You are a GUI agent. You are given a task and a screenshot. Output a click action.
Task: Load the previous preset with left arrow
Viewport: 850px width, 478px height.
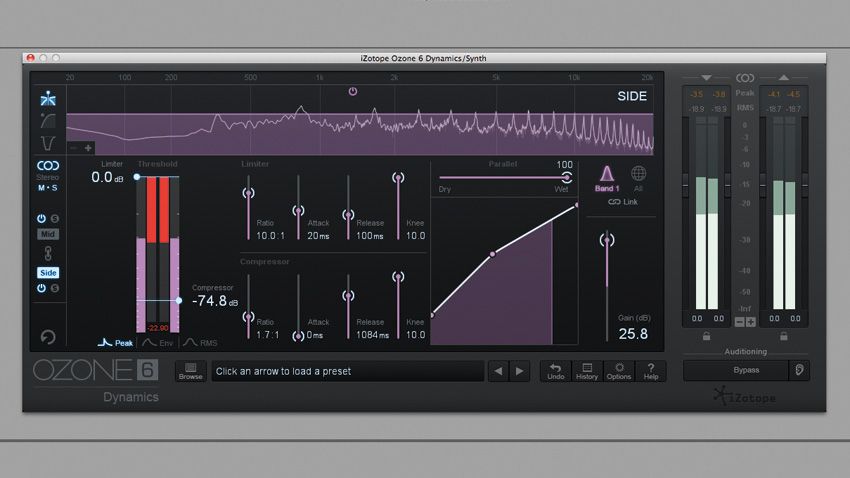click(x=498, y=371)
